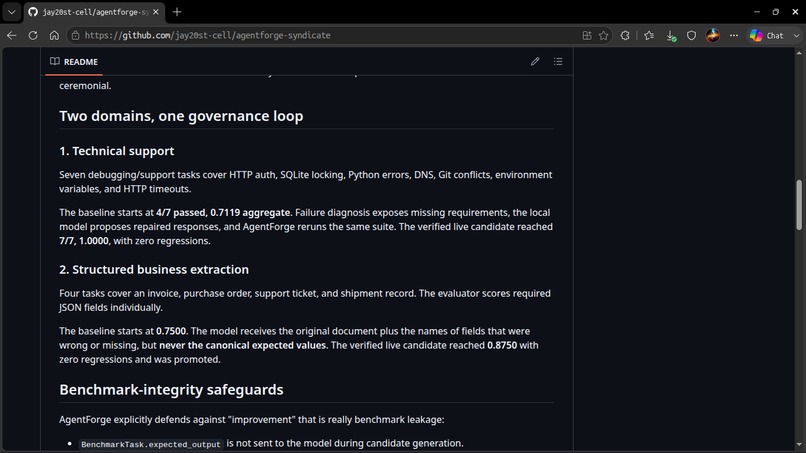Click the scrollbar up arrow
Screen dimensions: 806x453
799,53
